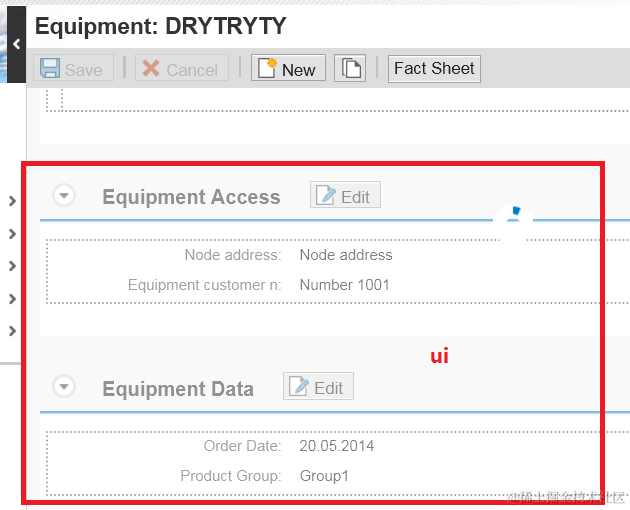The image size is (630, 510).
Task: Create a new equipment with New
Action: tap(288, 68)
